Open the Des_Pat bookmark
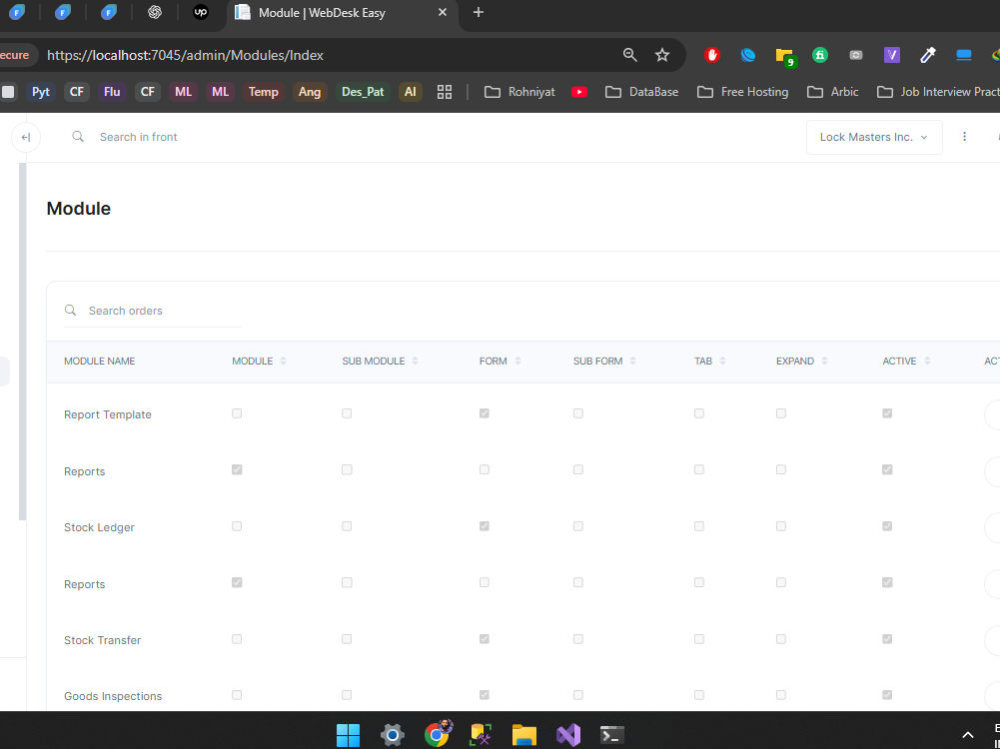This screenshot has height=749, width=1000. tap(363, 92)
